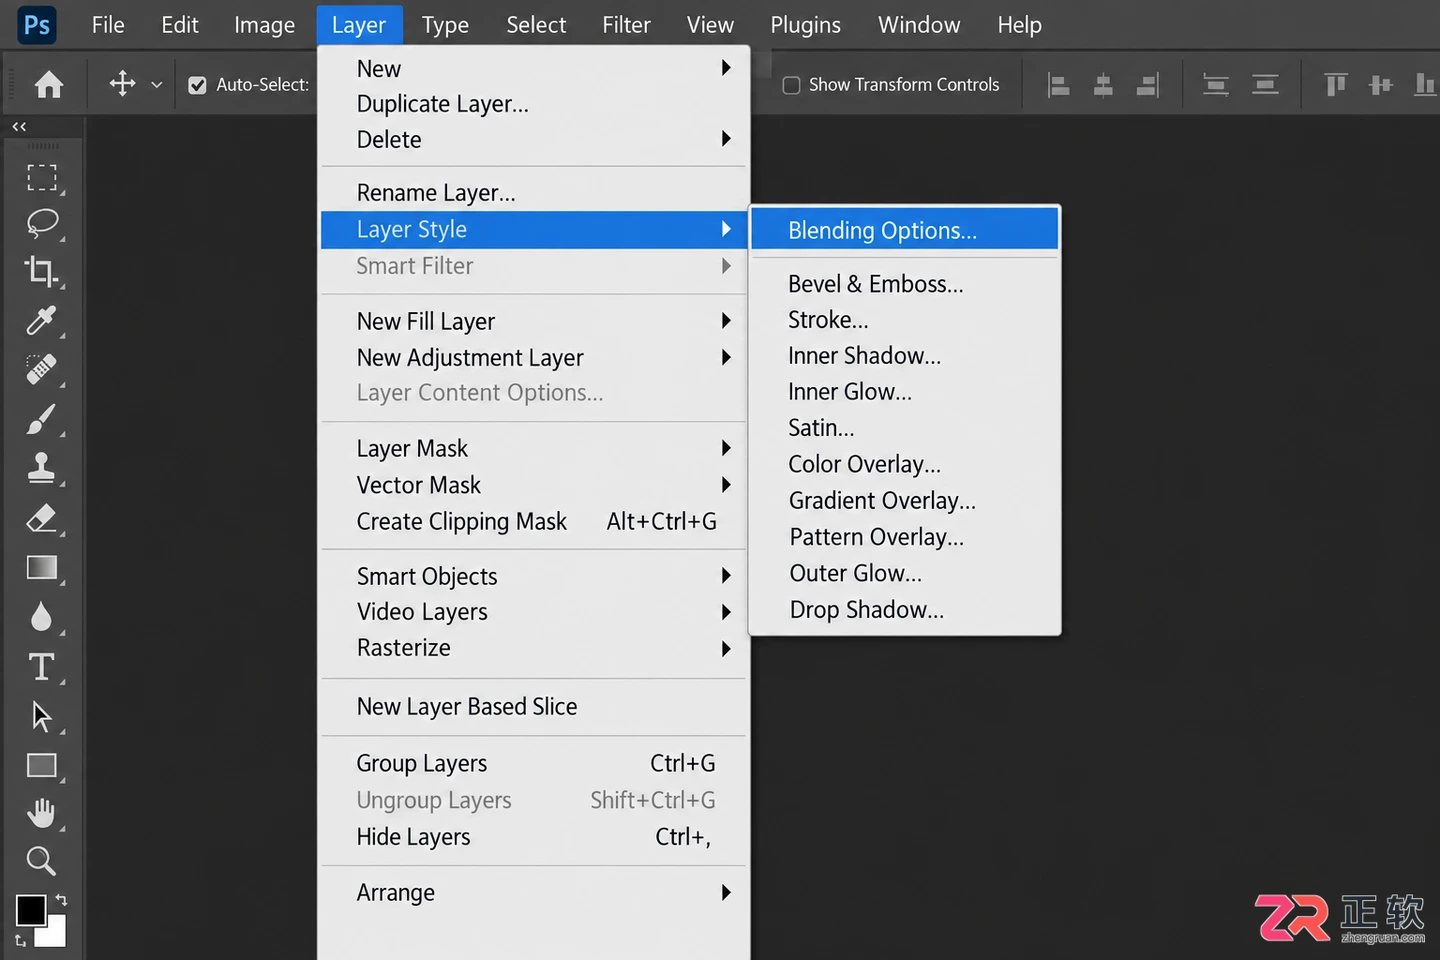This screenshot has height=960, width=1440.
Task: Collapse the tools panel double-arrow
Action: [x=19, y=127]
